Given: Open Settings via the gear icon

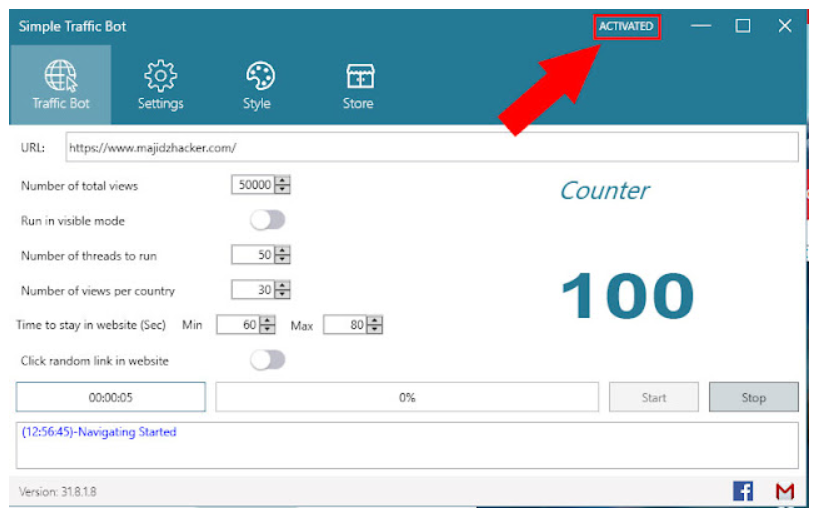Looking at the screenshot, I should coord(160,84).
